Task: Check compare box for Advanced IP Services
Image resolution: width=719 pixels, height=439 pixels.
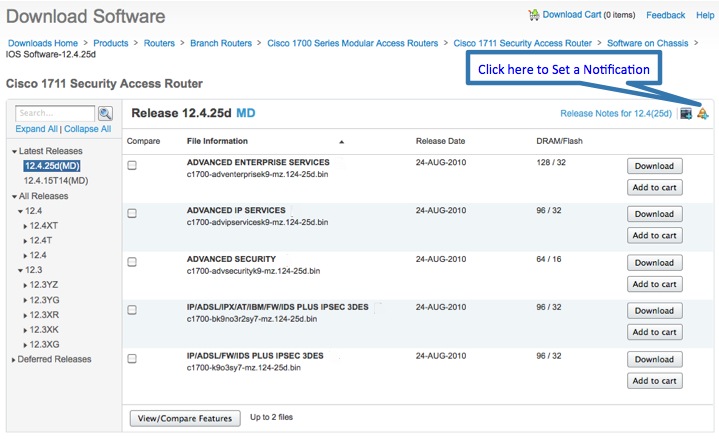Action: click(x=132, y=213)
